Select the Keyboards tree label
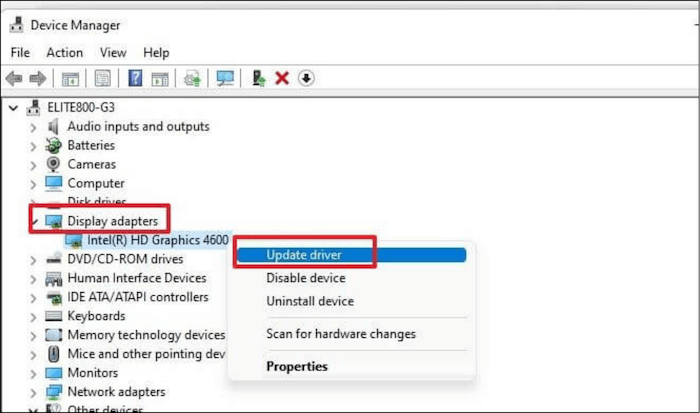Screen dimensions: 700x413 96,316
